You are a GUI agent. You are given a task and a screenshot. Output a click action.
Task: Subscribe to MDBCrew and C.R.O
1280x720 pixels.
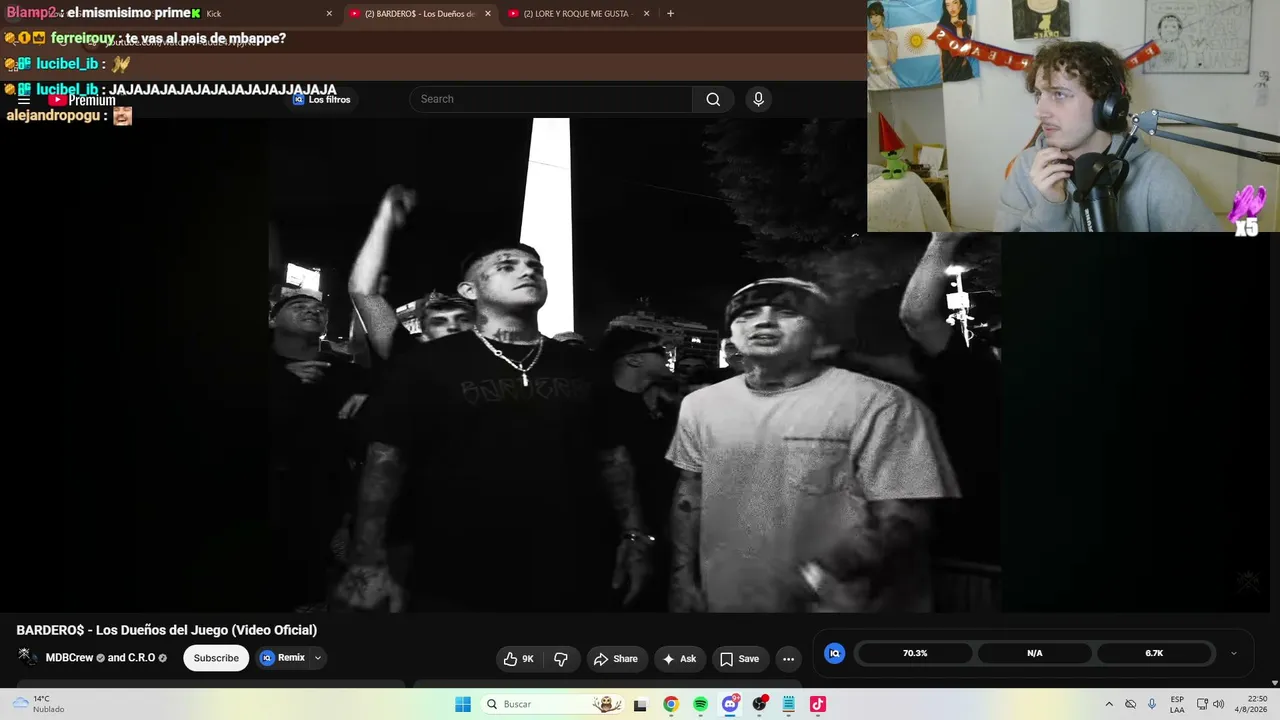[216, 658]
